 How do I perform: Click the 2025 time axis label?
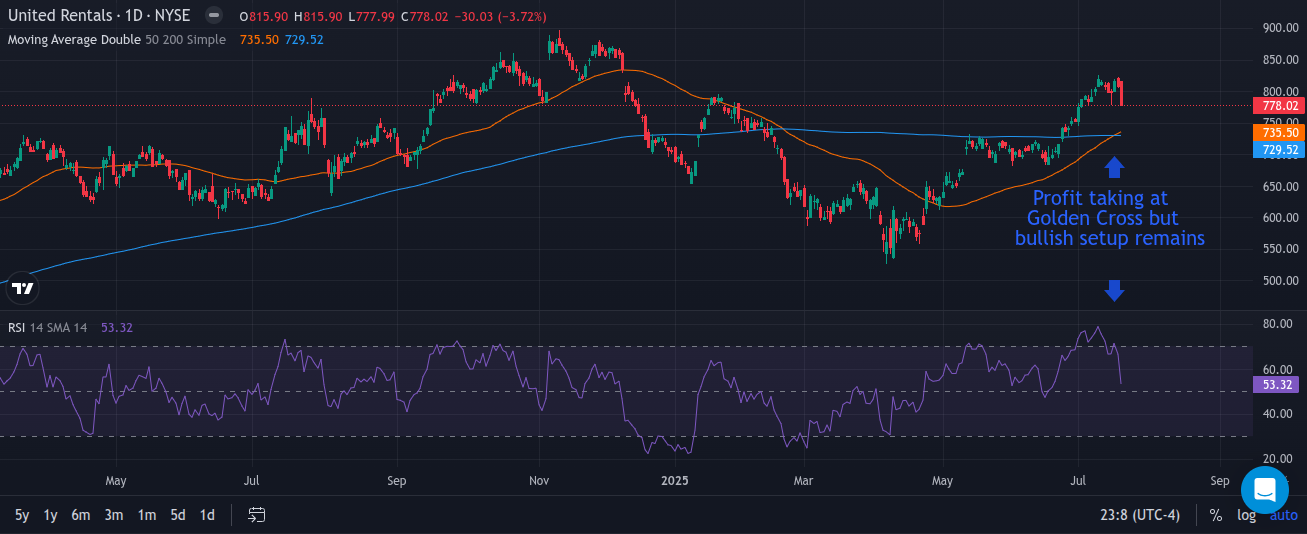click(x=676, y=481)
